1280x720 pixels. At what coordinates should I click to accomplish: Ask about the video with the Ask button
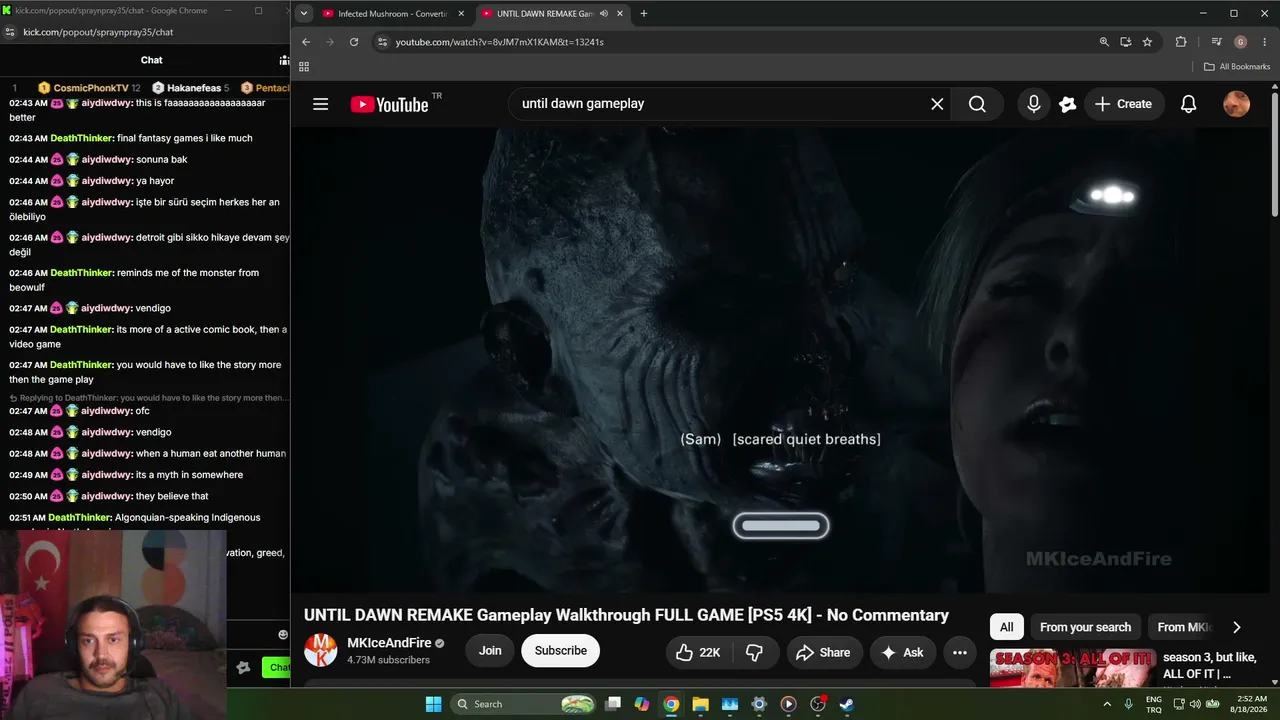(x=902, y=652)
